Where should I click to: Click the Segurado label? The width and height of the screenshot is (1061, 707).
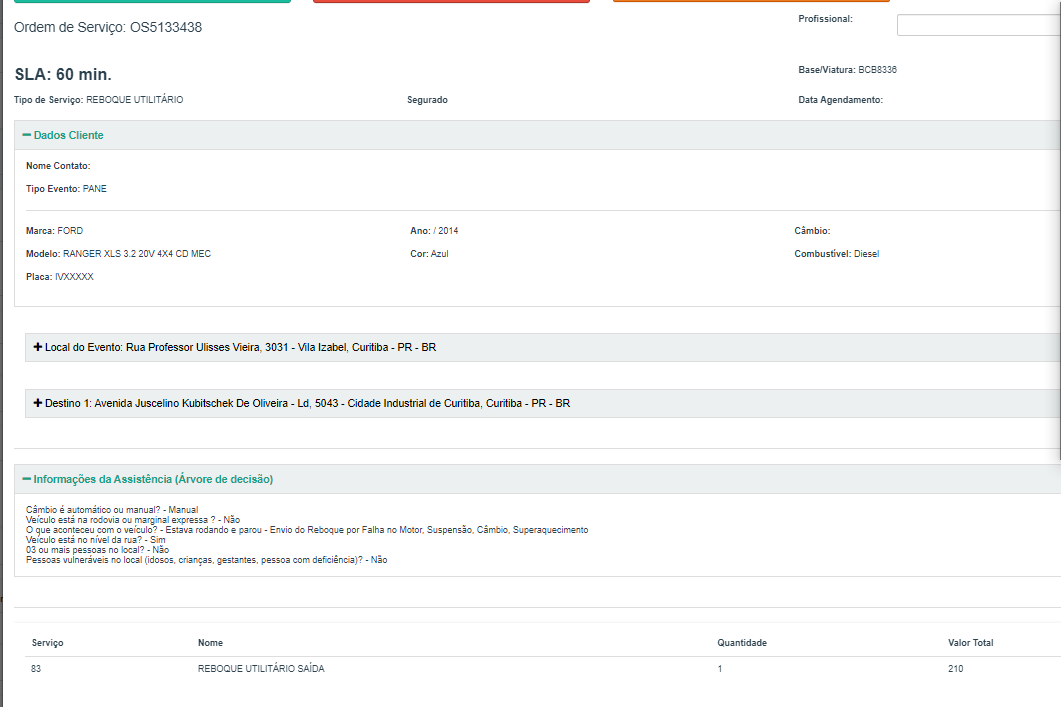427,100
